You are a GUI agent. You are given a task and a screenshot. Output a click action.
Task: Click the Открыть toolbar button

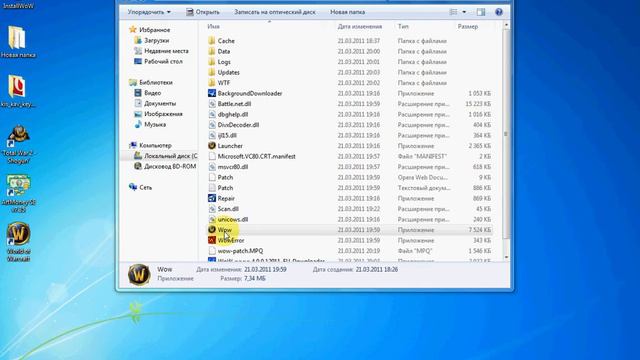(202, 12)
